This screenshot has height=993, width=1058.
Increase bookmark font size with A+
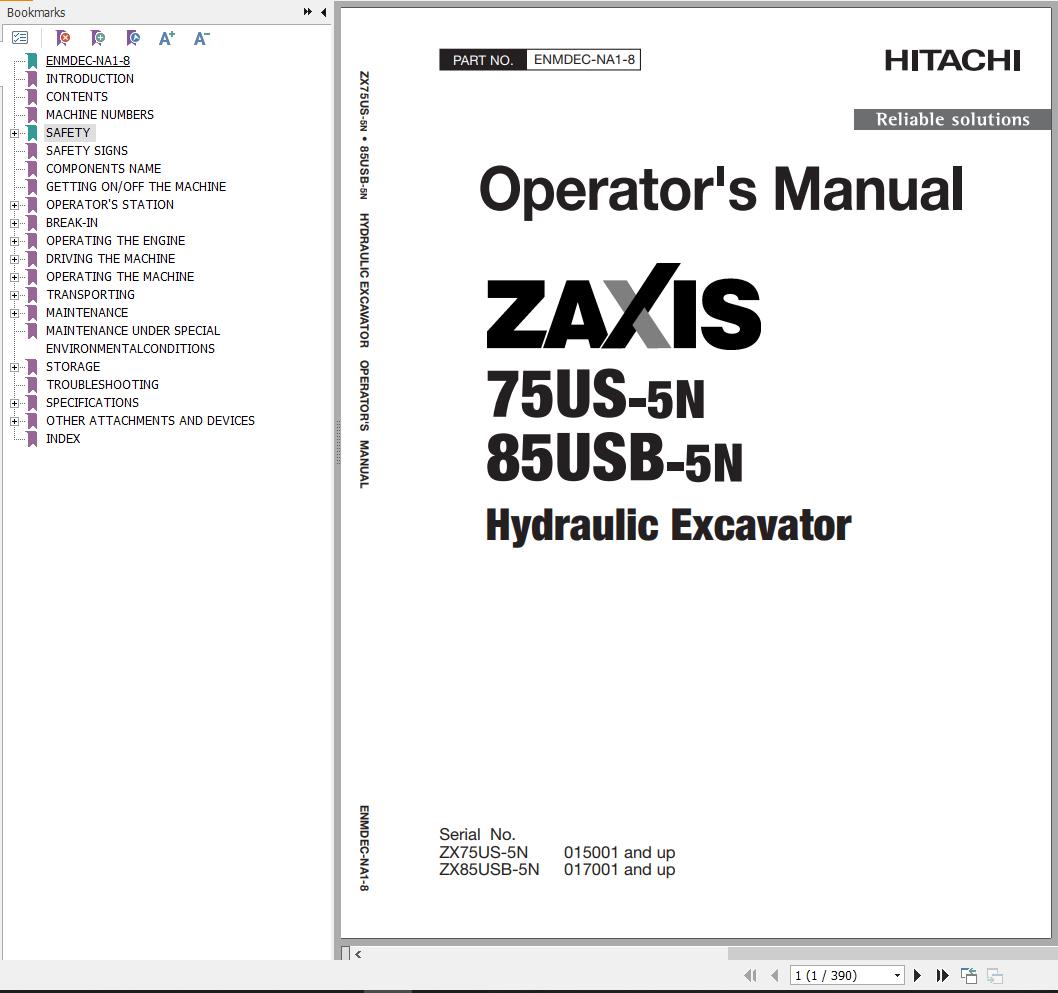click(167, 38)
